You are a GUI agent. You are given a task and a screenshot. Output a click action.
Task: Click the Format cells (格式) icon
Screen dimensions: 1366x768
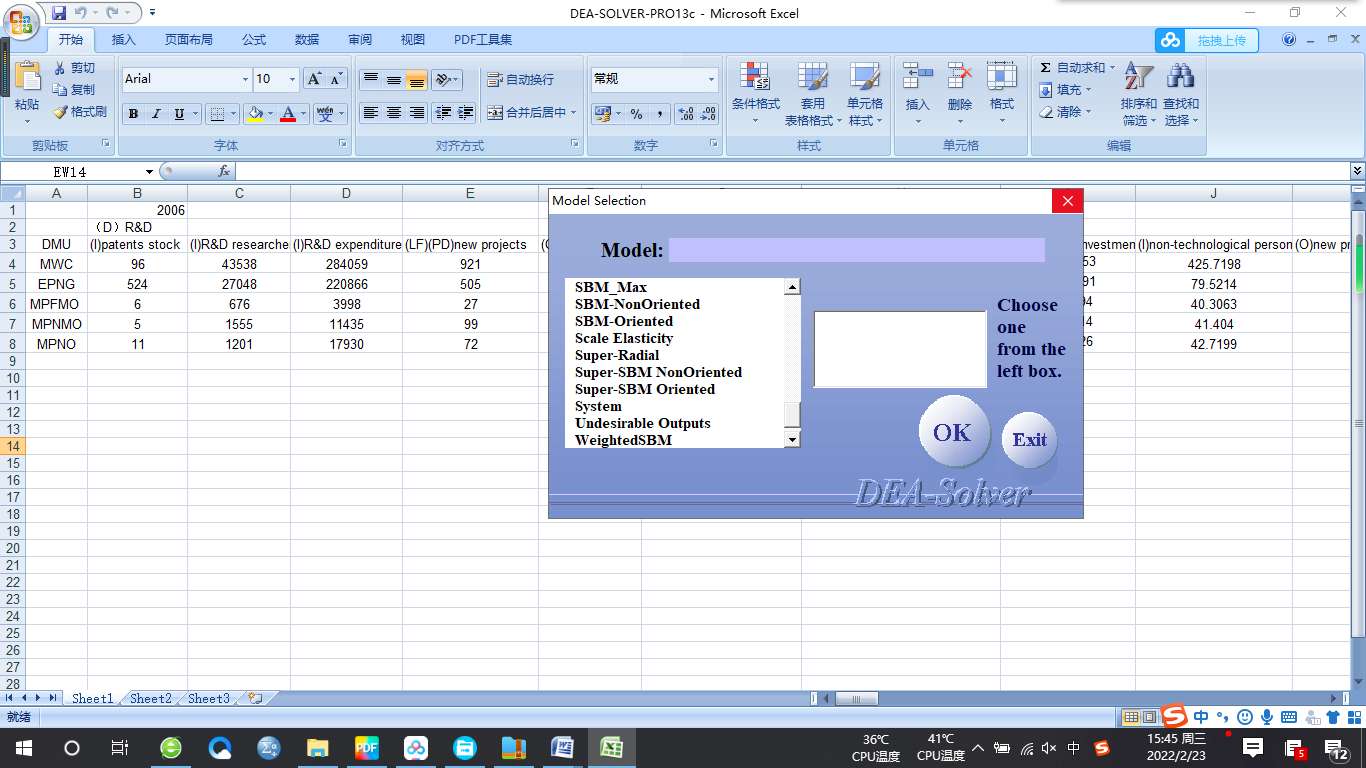click(1002, 77)
